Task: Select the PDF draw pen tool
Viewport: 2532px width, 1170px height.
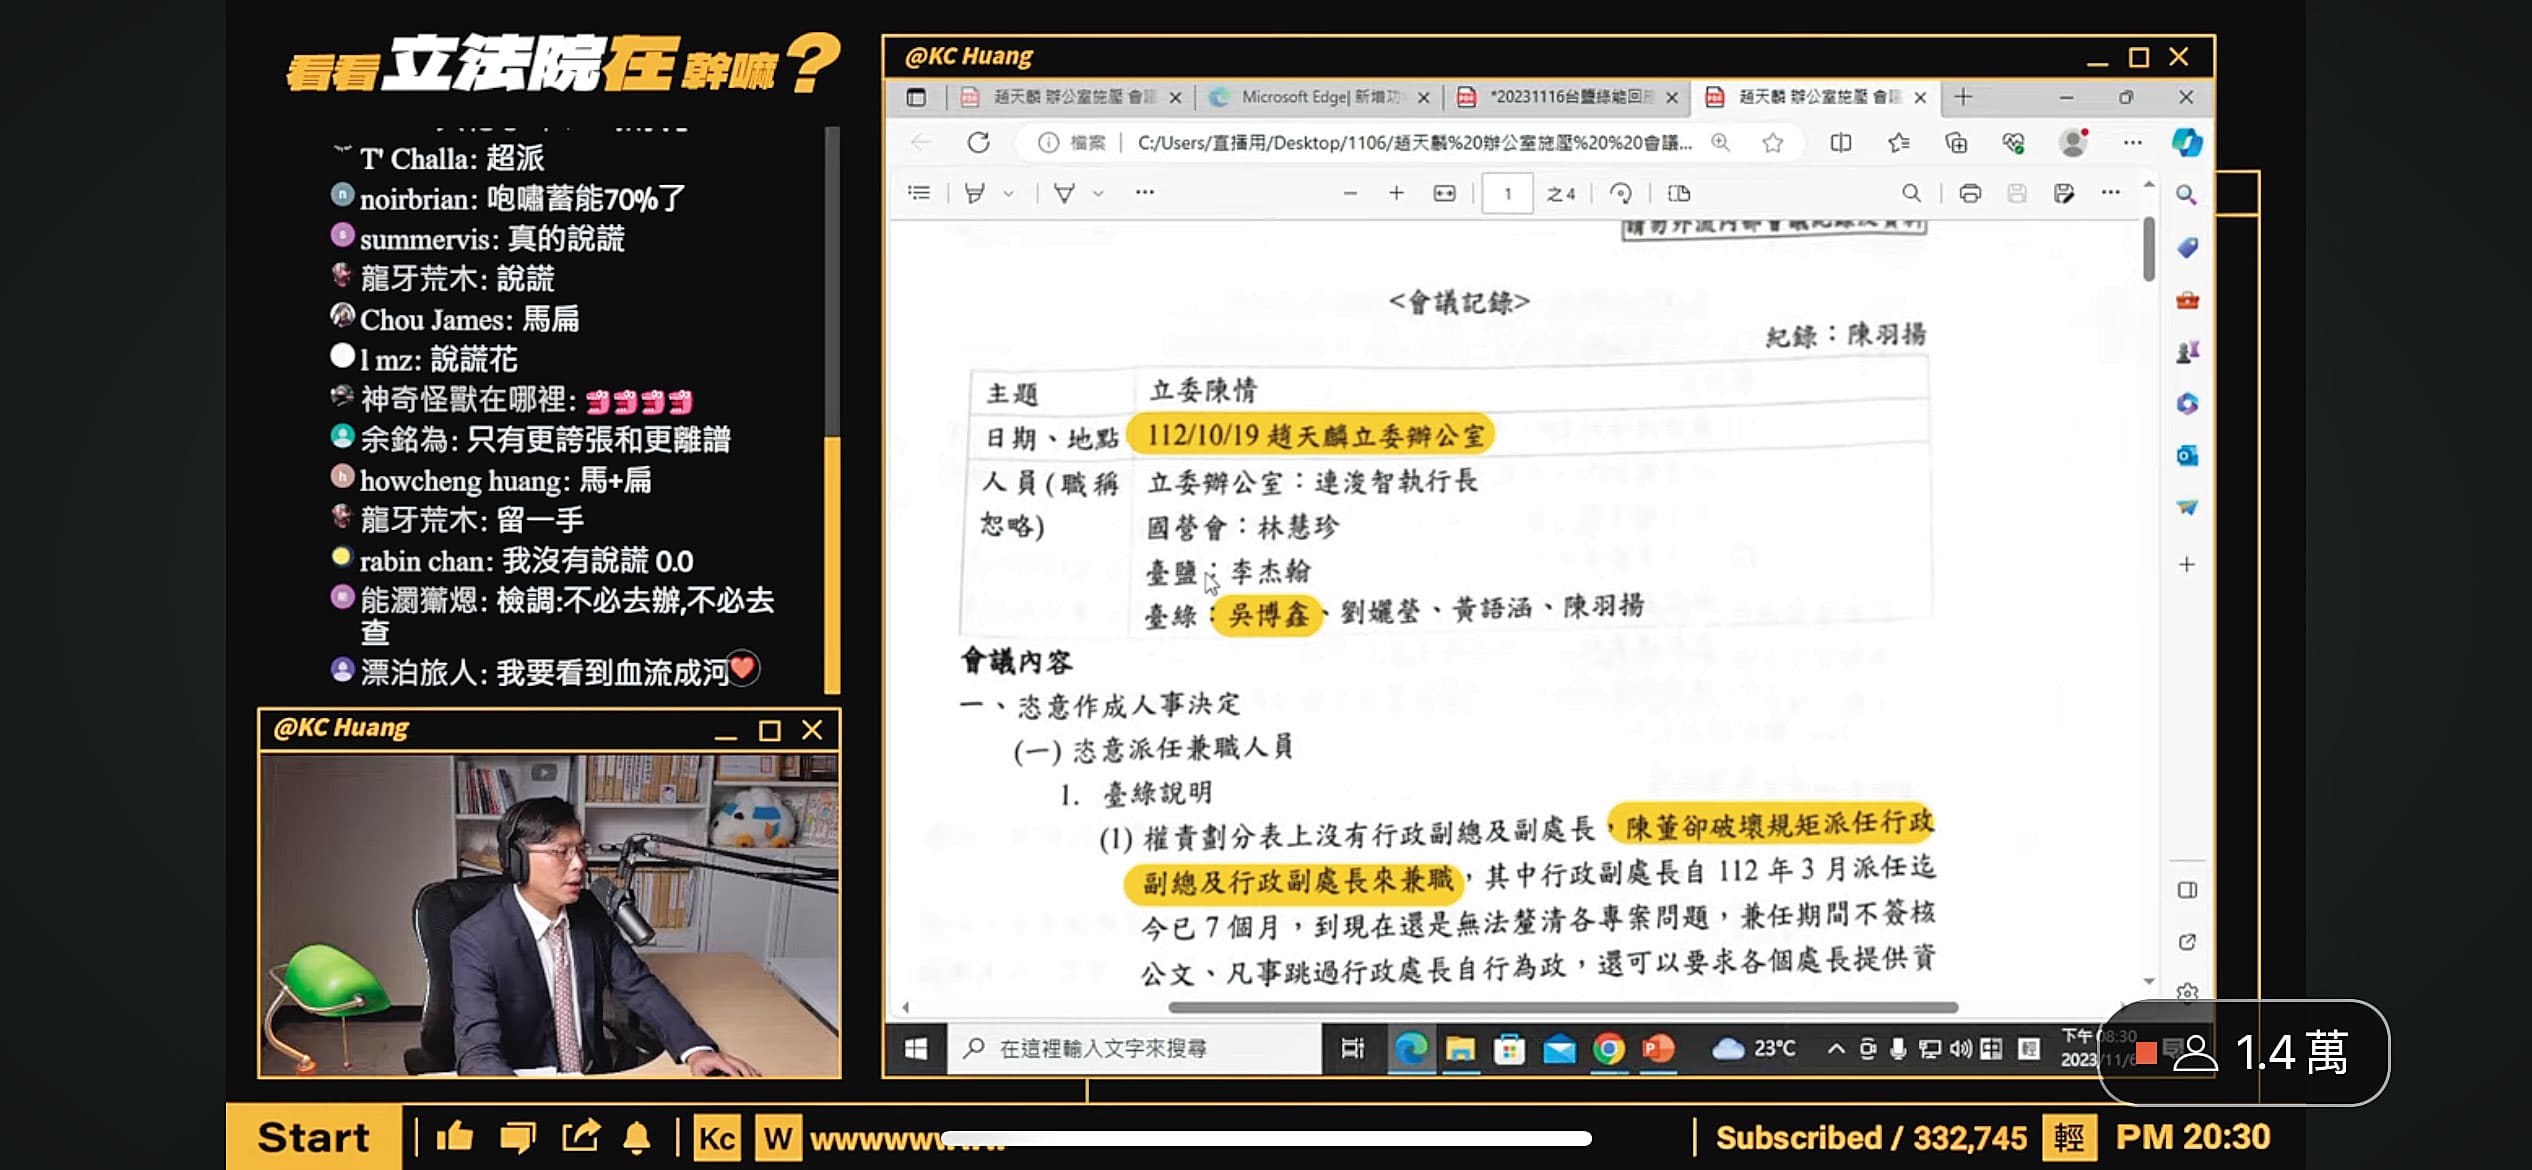Action: pos(1064,193)
